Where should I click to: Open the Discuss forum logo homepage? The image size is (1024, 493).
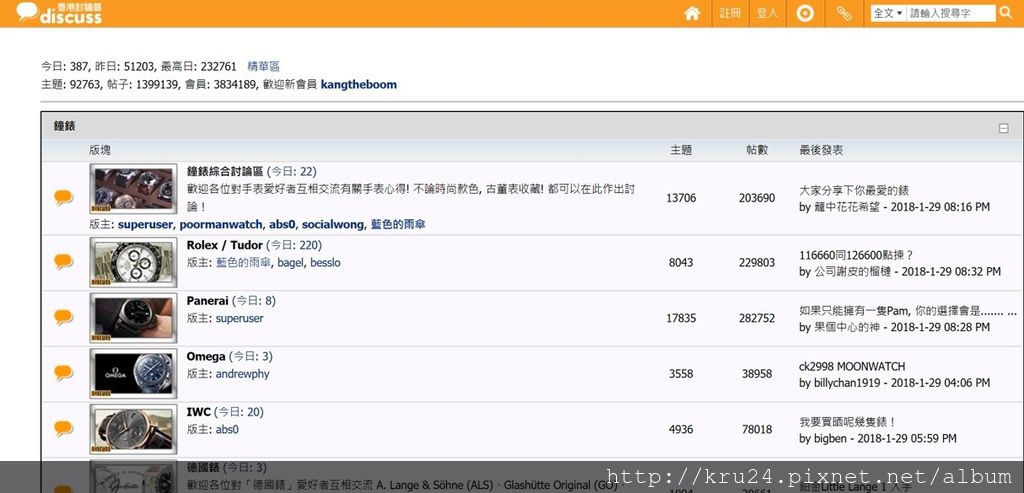(x=59, y=13)
